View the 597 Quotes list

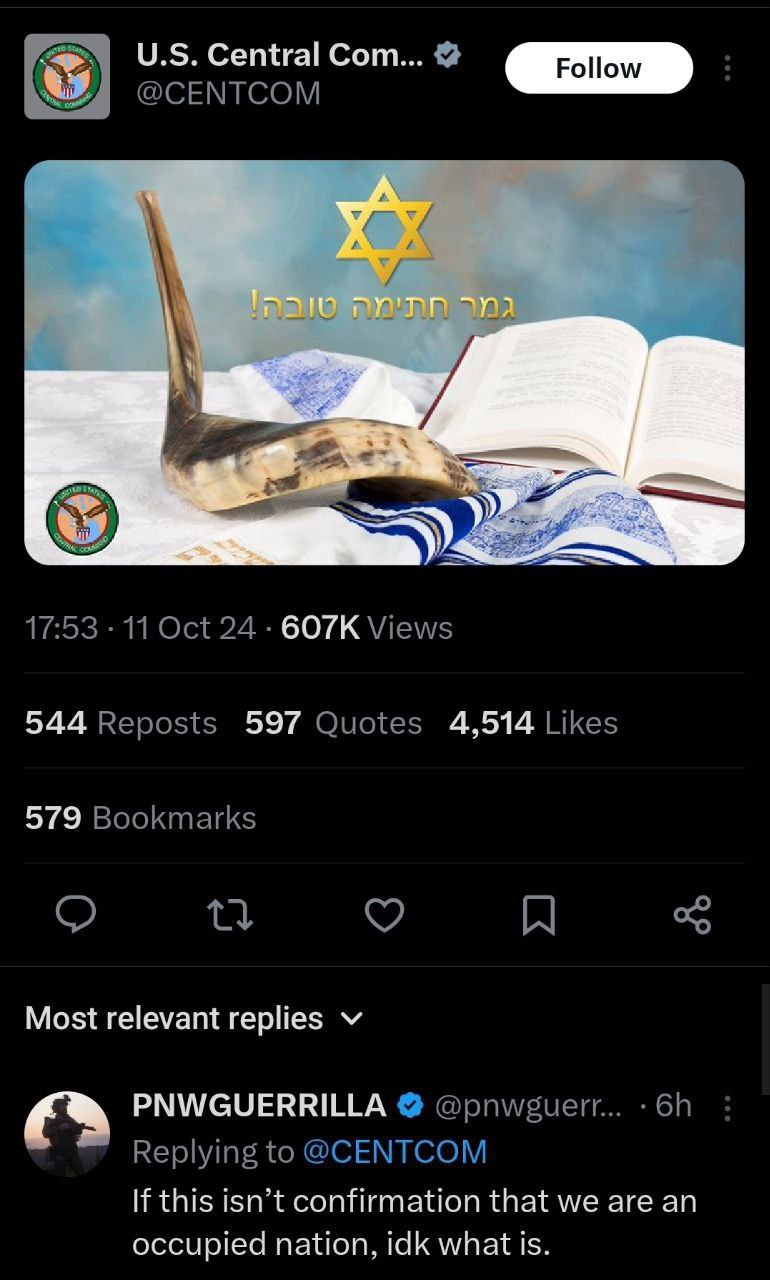tap(333, 722)
